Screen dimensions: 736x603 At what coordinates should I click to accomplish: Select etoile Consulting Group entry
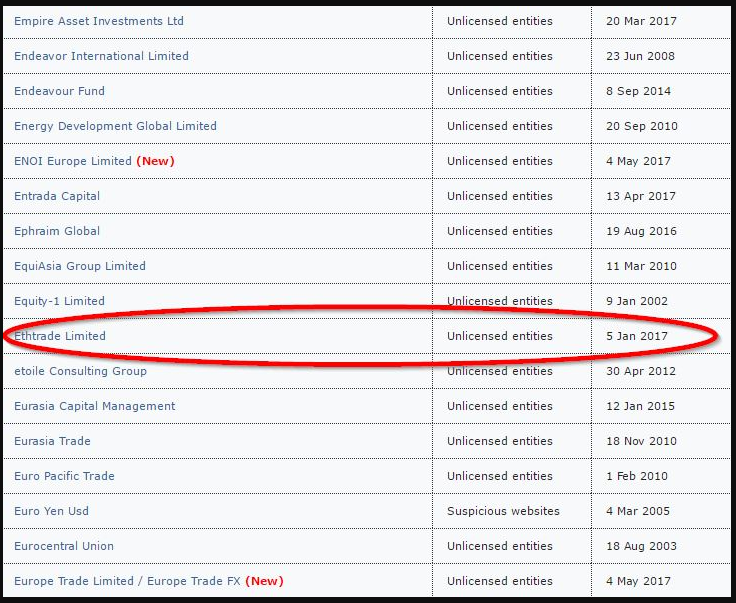80,371
